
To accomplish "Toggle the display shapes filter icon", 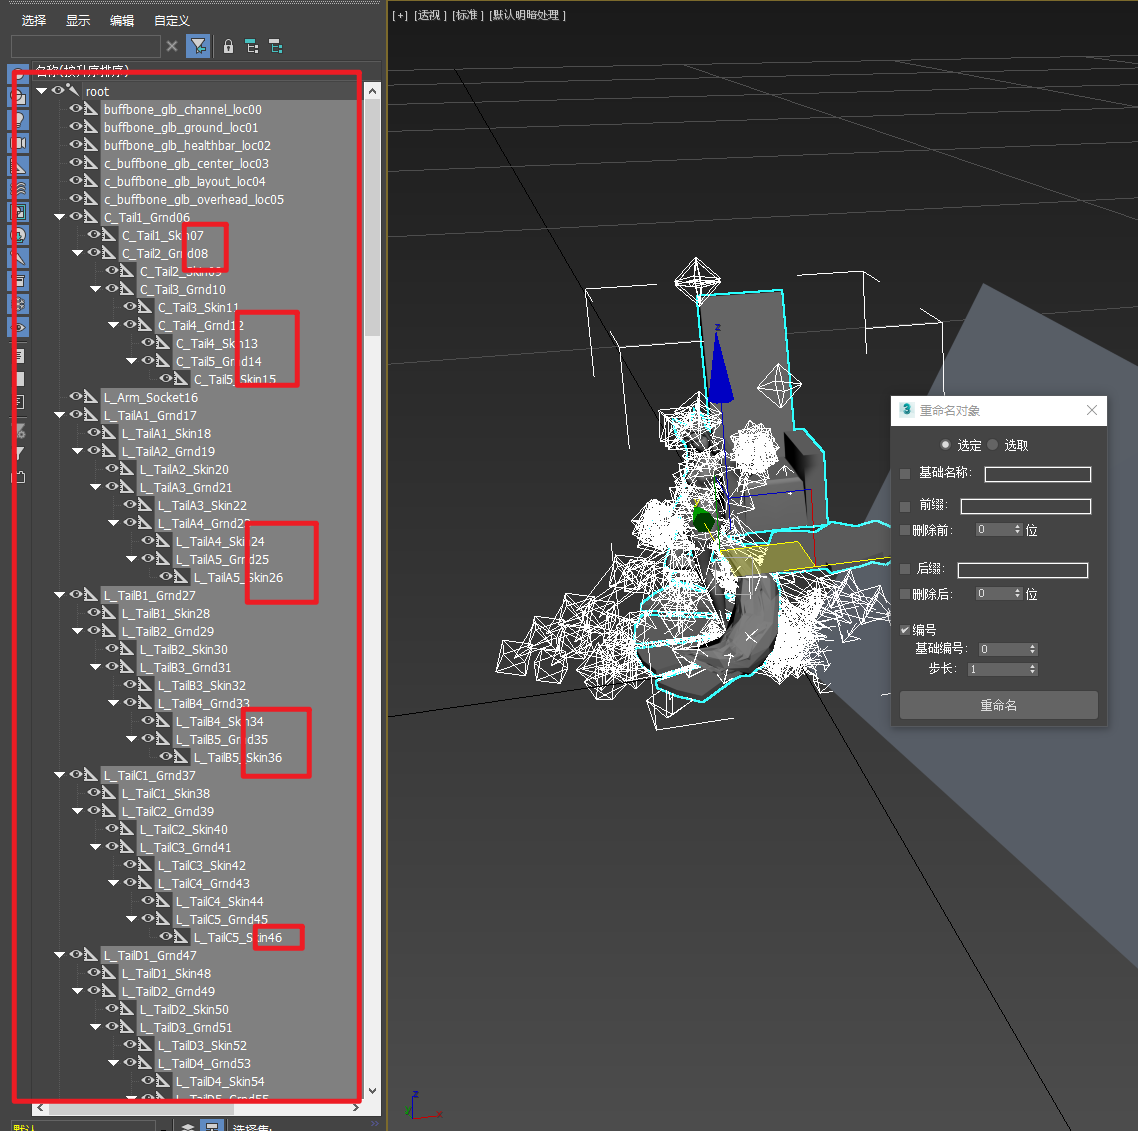I will [20, 96].
